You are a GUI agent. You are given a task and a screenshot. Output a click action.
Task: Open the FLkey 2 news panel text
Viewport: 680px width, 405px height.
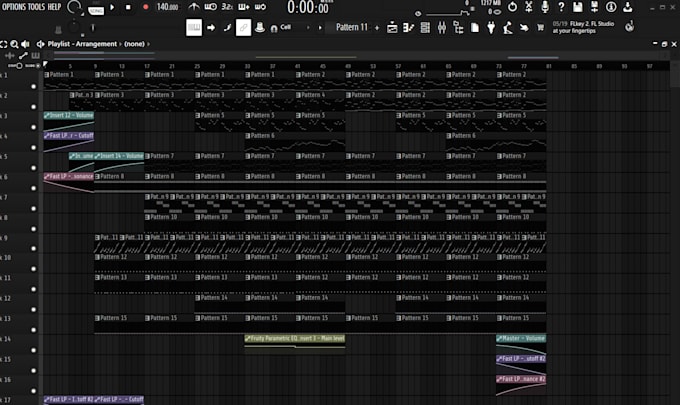pos(583,27)
